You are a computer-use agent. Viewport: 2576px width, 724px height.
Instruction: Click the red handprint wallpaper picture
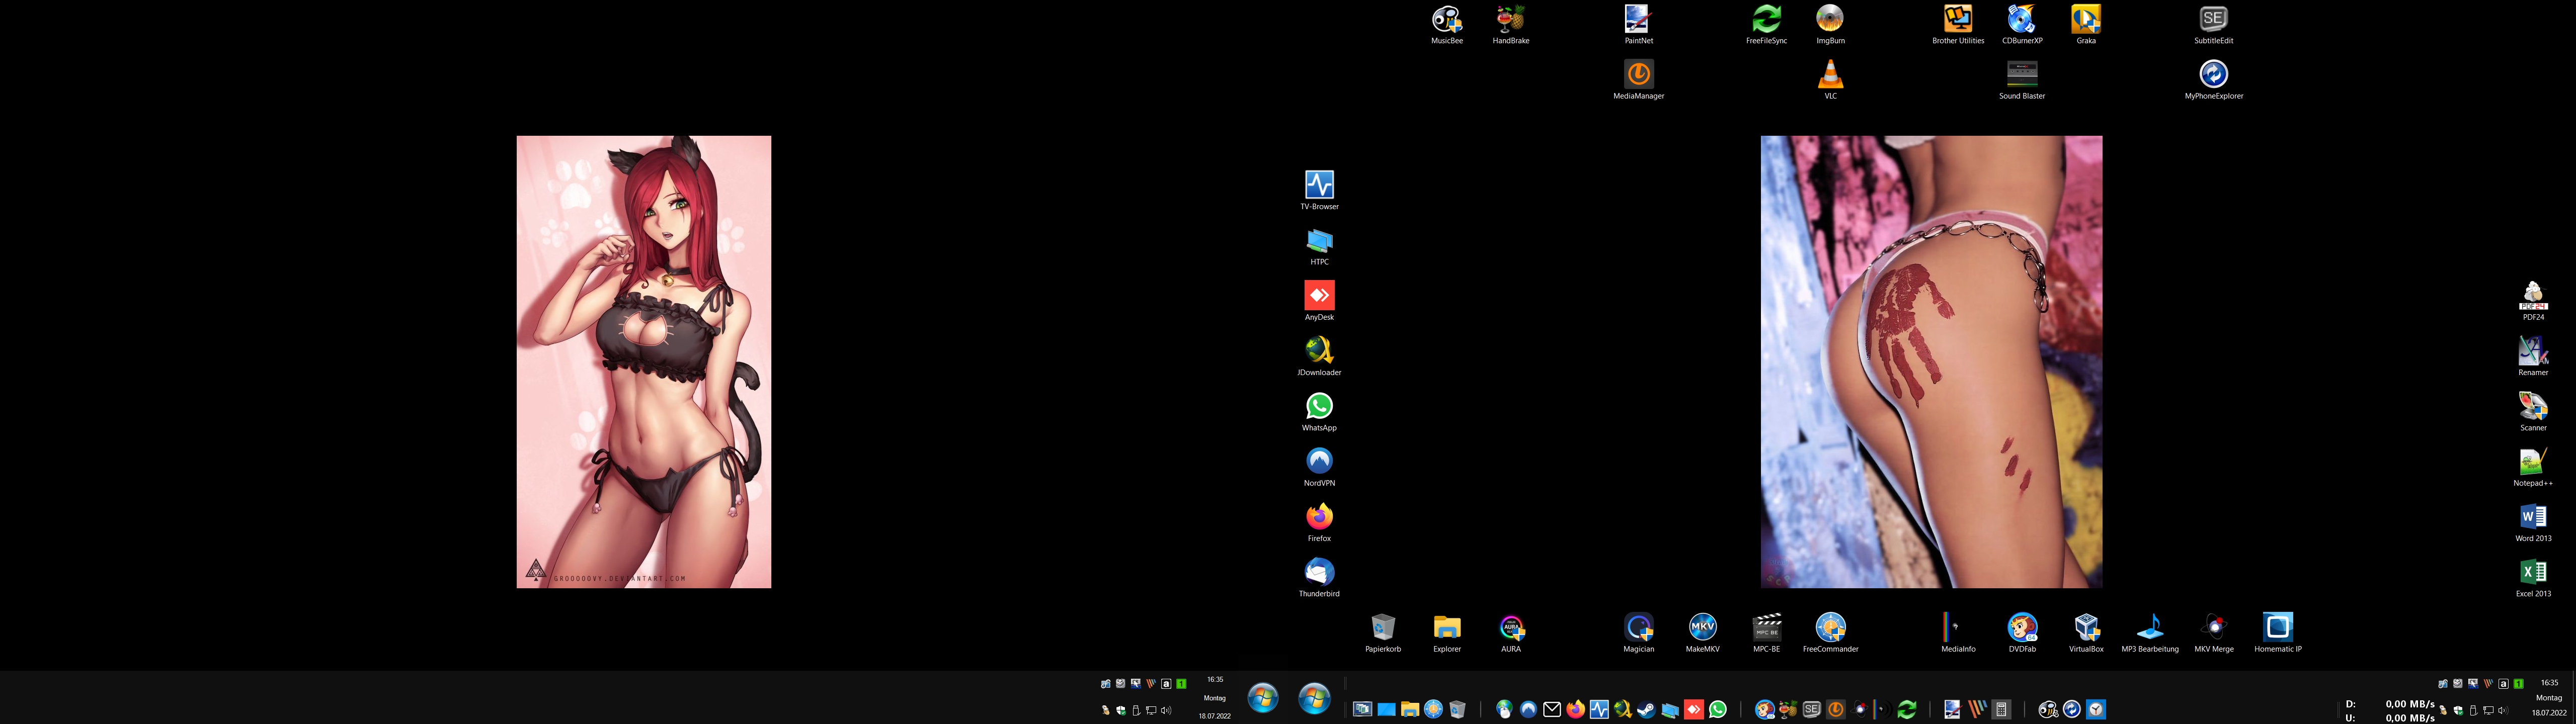coord(1931,362)
